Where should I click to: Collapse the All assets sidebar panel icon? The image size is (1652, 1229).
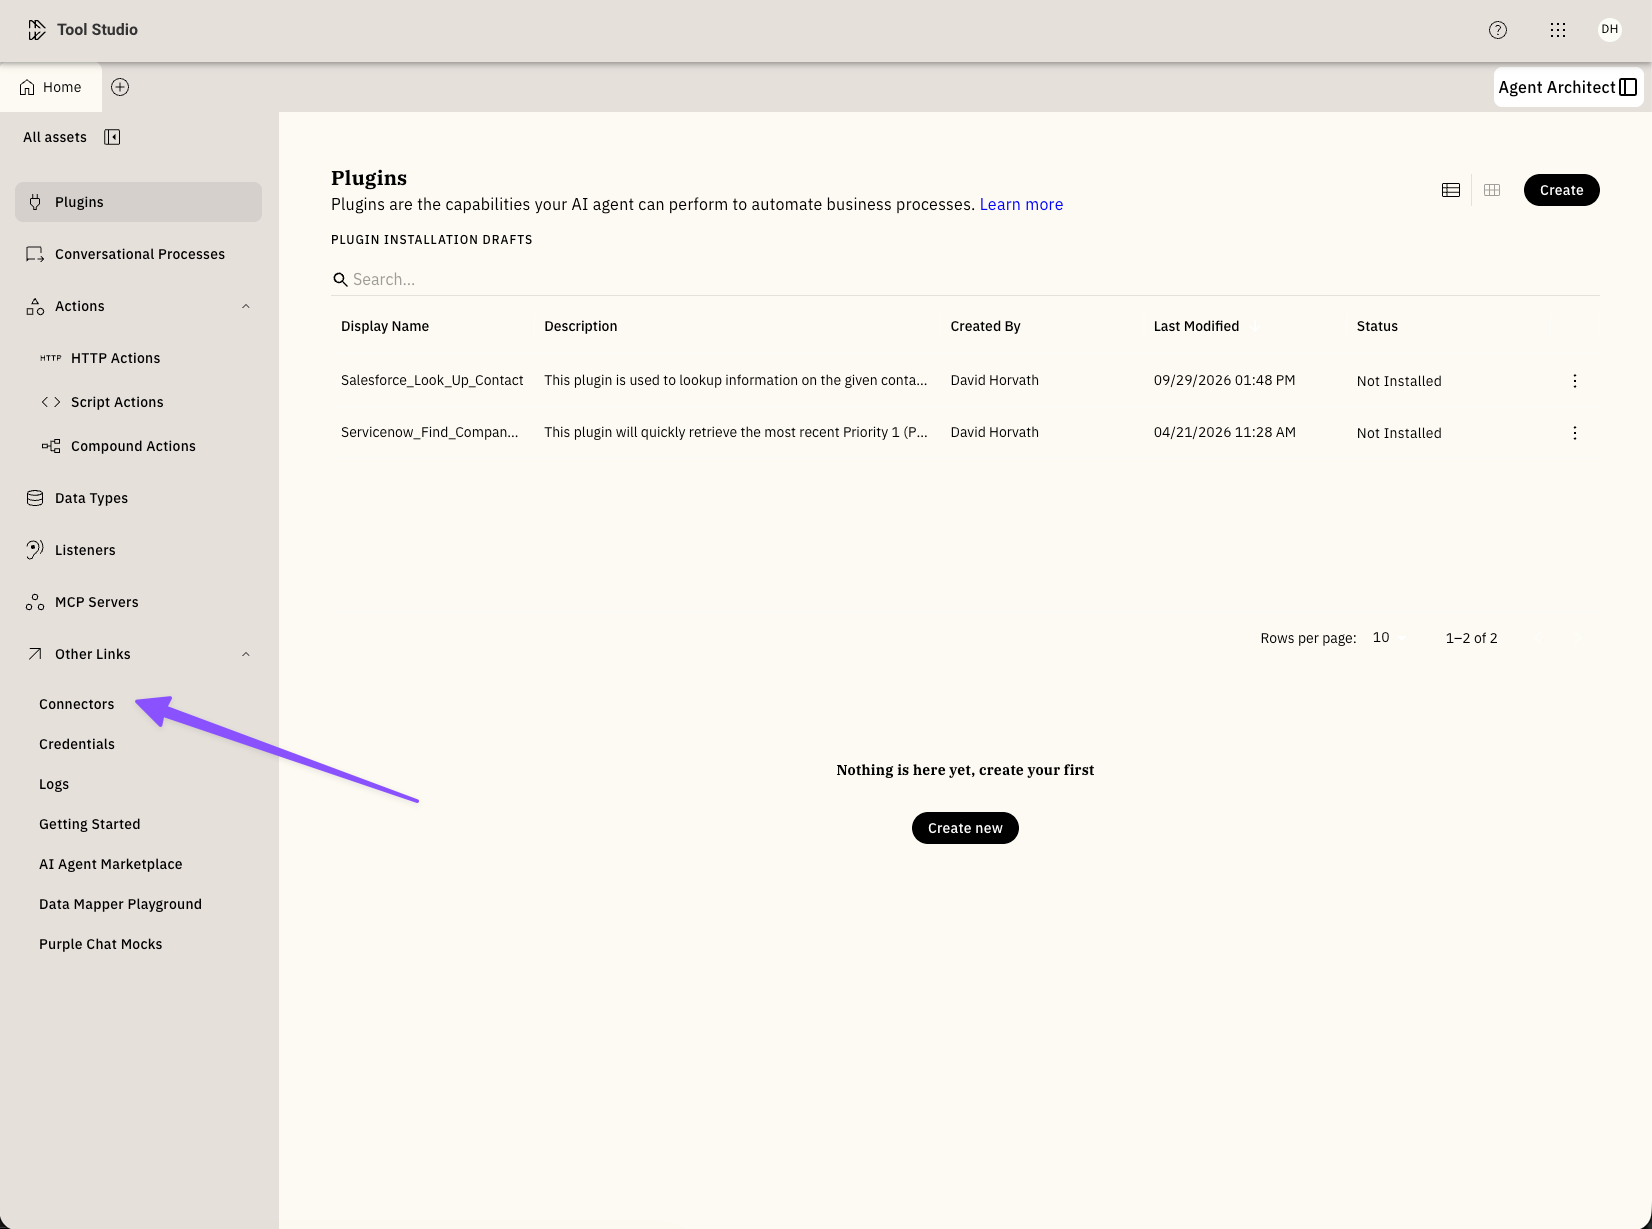112,137
